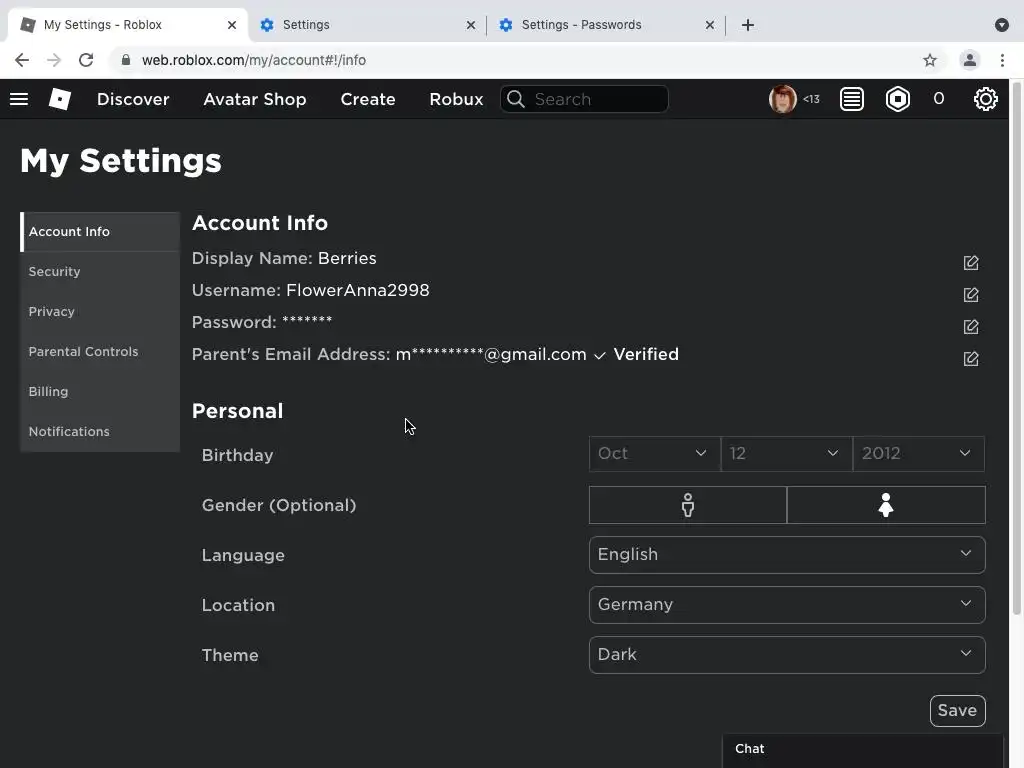
Task: Expand the Location dropdown showing Germany
Action: pyautogui.click(x=787, y=605)
